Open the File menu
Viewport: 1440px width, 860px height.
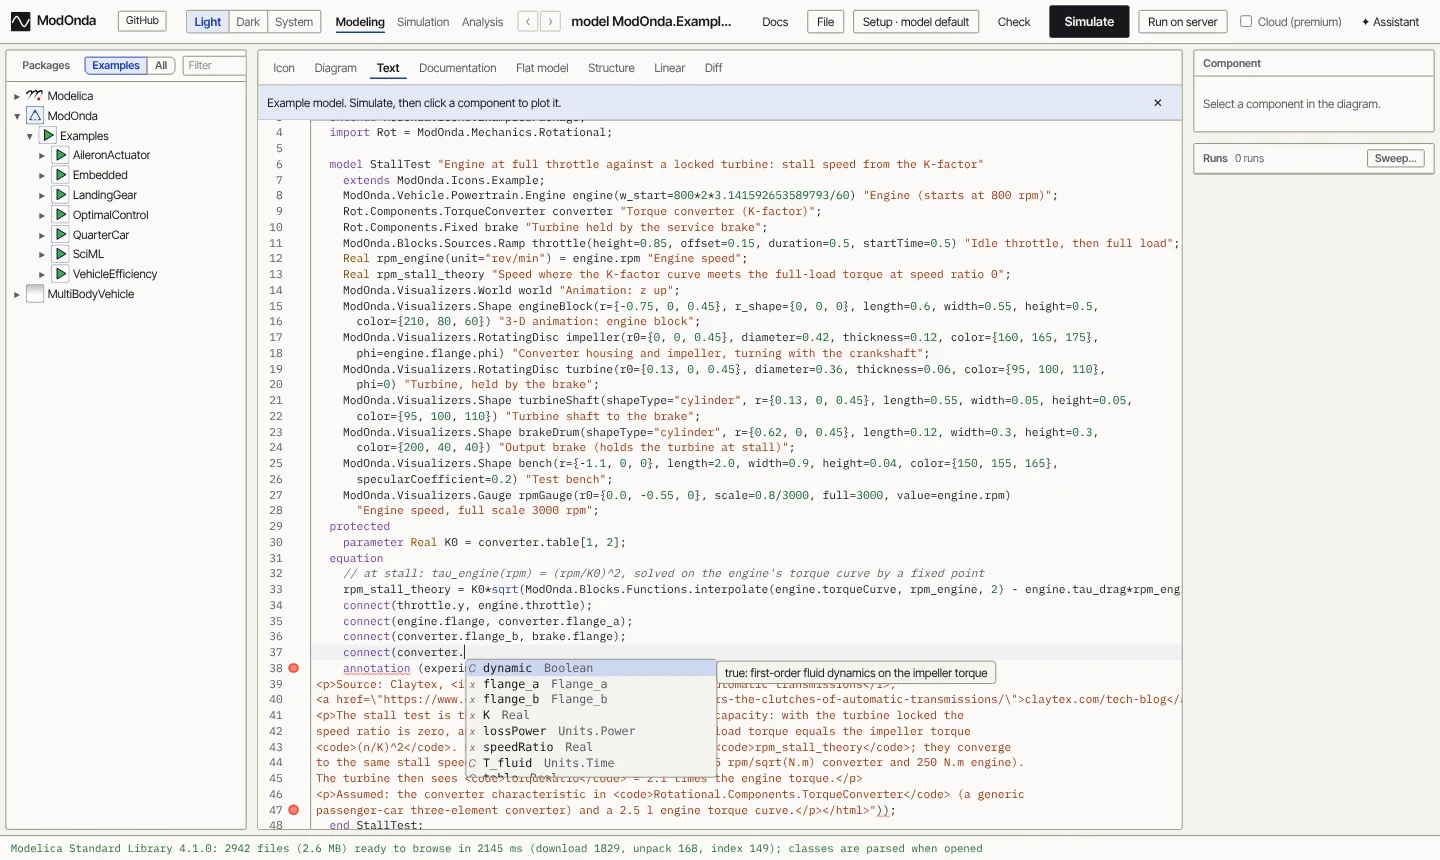click(x=826, y=22)
